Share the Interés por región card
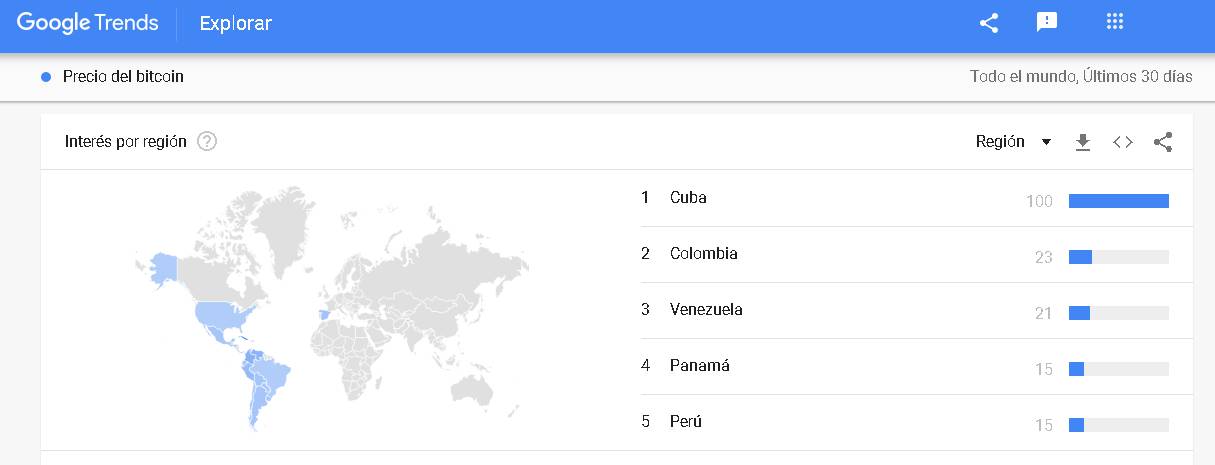This screenshot has height=465, width=1215. (1163, 142)
